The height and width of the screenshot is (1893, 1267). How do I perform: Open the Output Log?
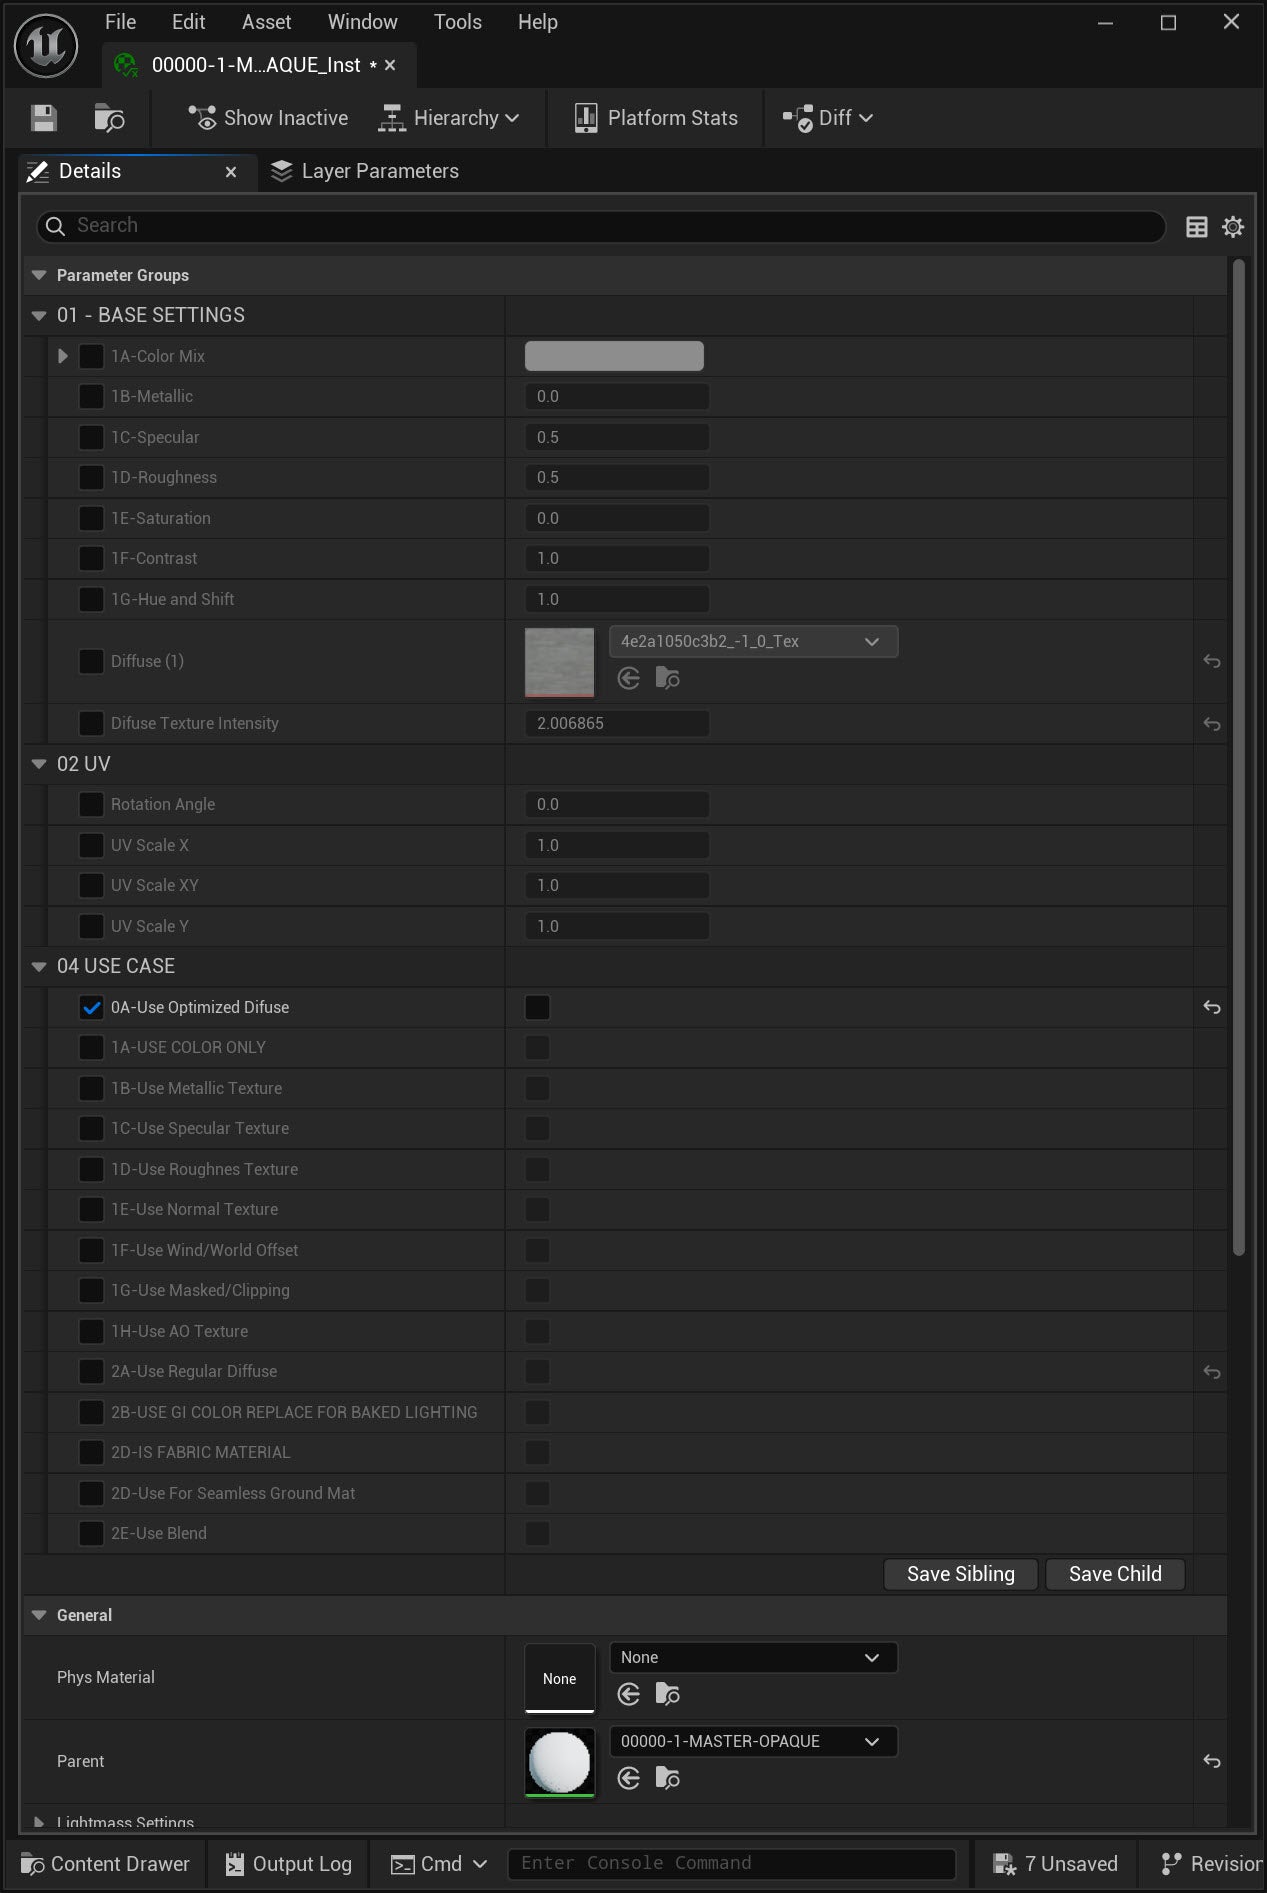click(x=288, y=1864)
